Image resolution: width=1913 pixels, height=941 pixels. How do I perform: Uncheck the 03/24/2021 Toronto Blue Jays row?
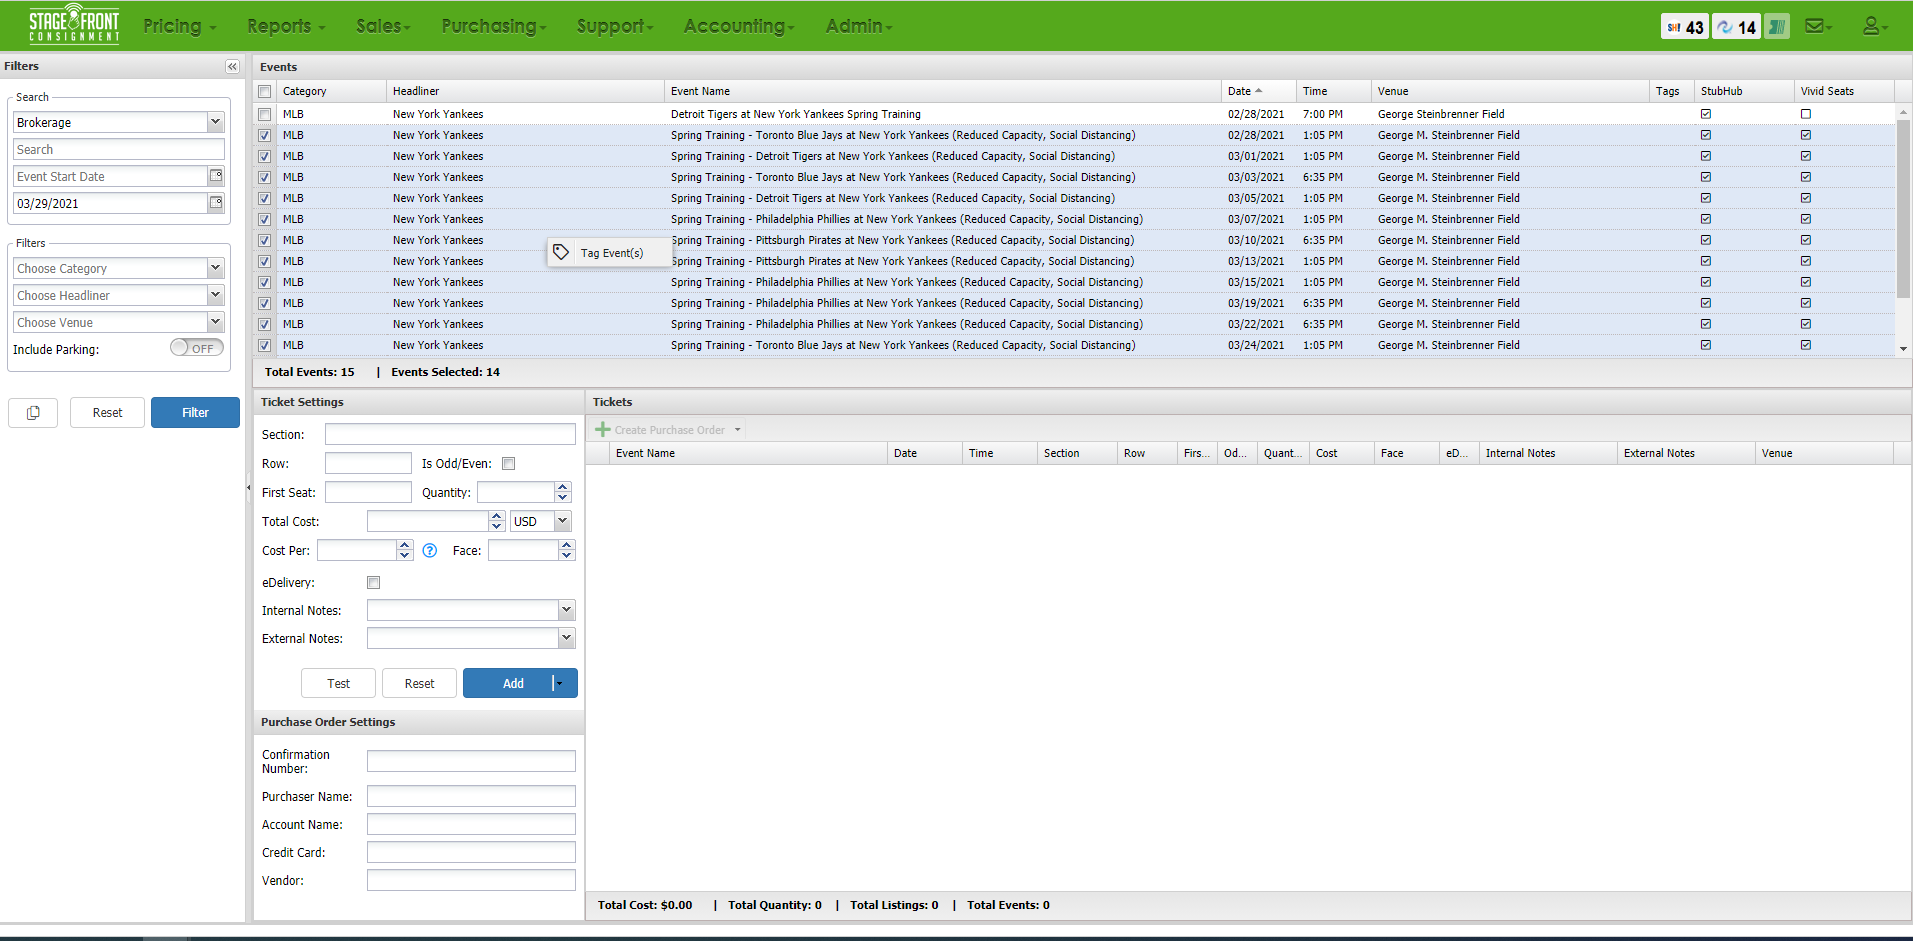(265, 345)
